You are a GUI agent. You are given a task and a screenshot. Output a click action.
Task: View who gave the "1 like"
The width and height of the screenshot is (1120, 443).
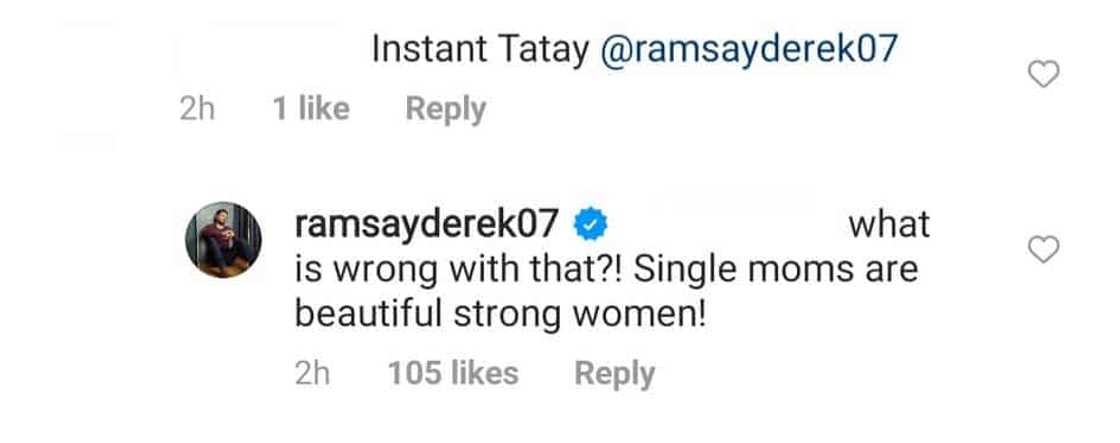pos(311,109)
